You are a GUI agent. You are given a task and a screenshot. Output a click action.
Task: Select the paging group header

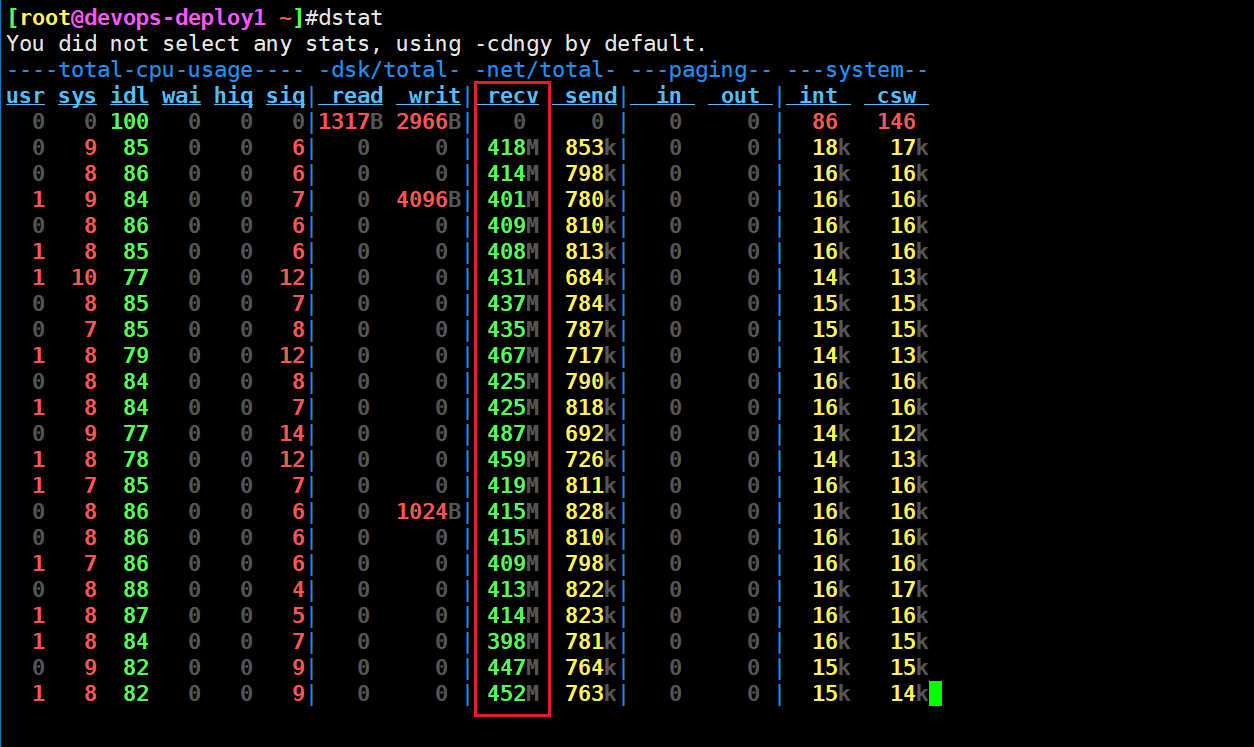tap(701, 70)
